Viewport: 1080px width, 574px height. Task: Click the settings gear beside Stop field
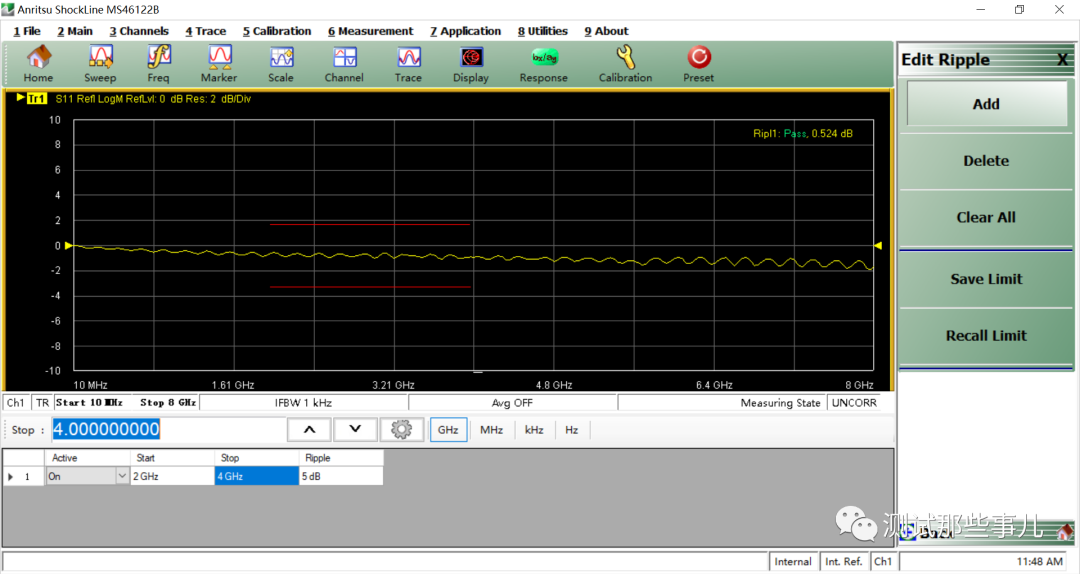(402, 429)
